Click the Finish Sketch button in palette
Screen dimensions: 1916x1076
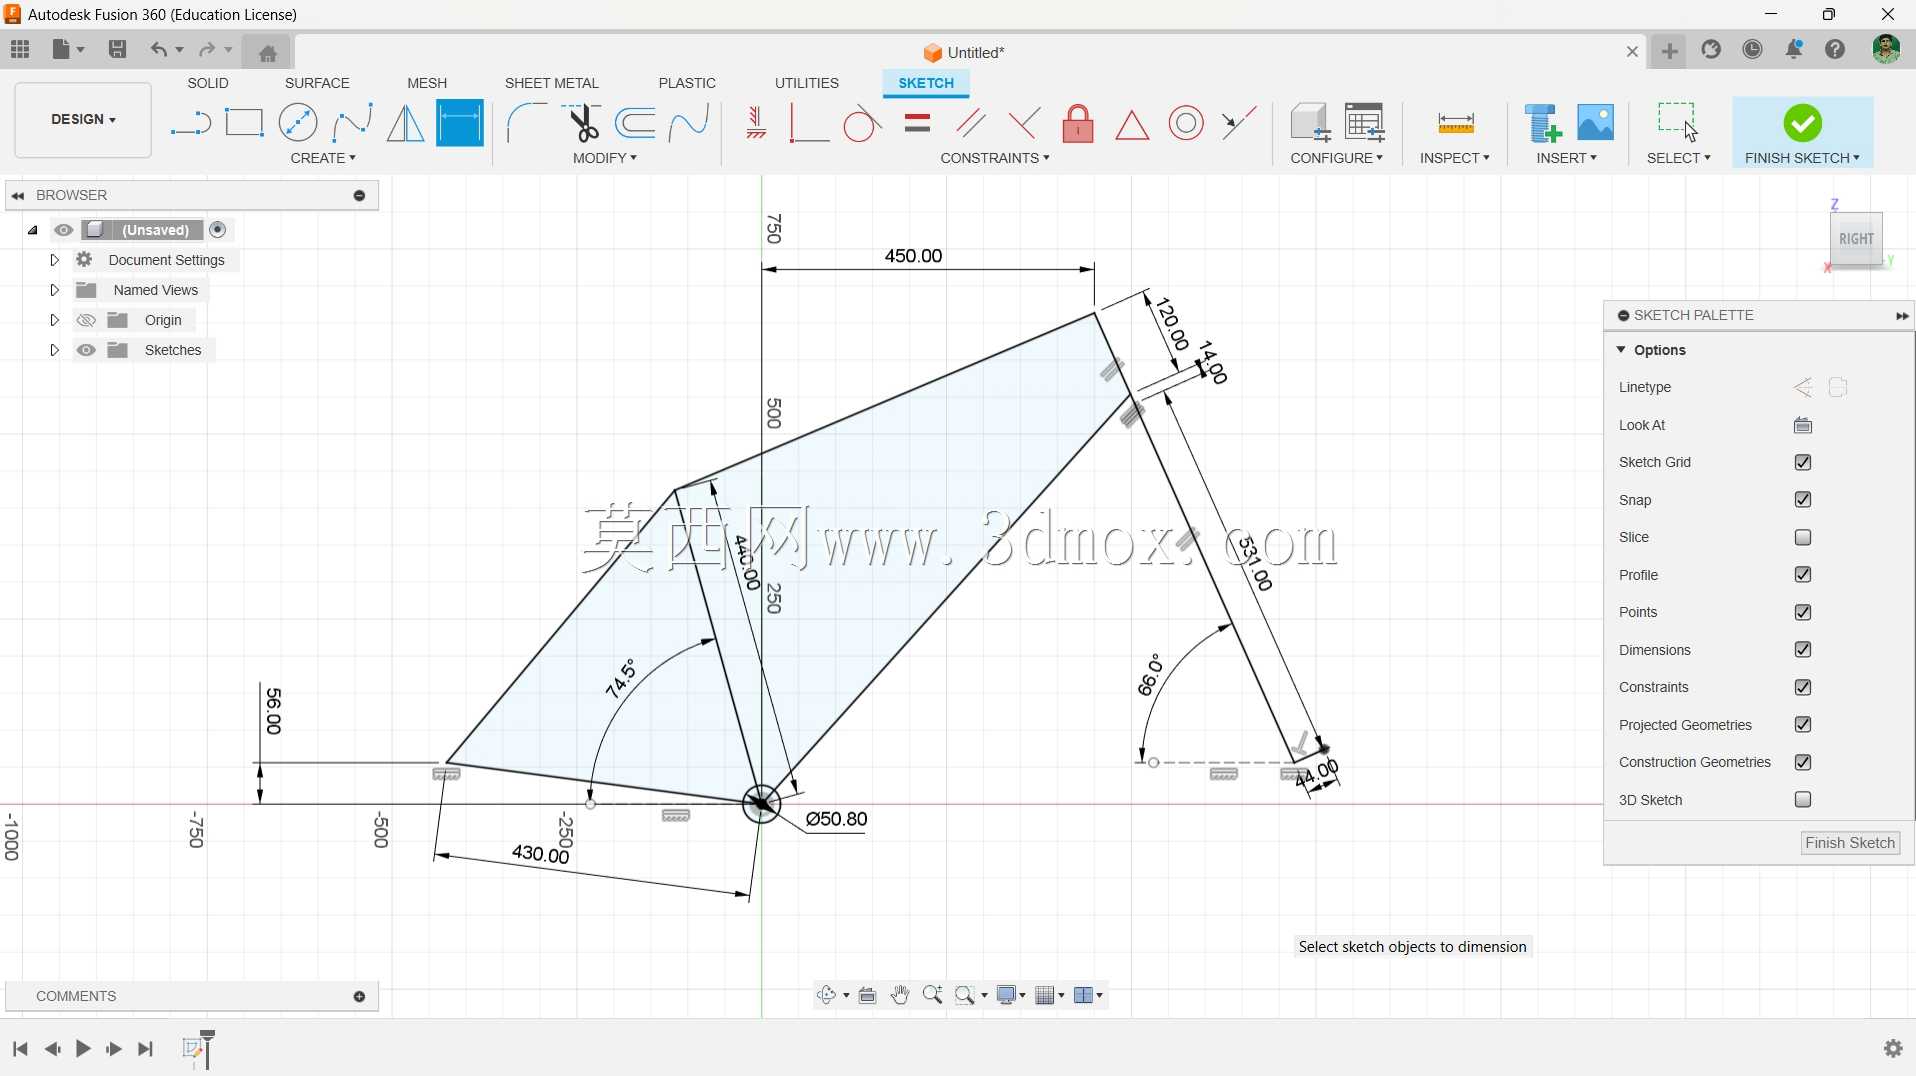coord(1850,843)
